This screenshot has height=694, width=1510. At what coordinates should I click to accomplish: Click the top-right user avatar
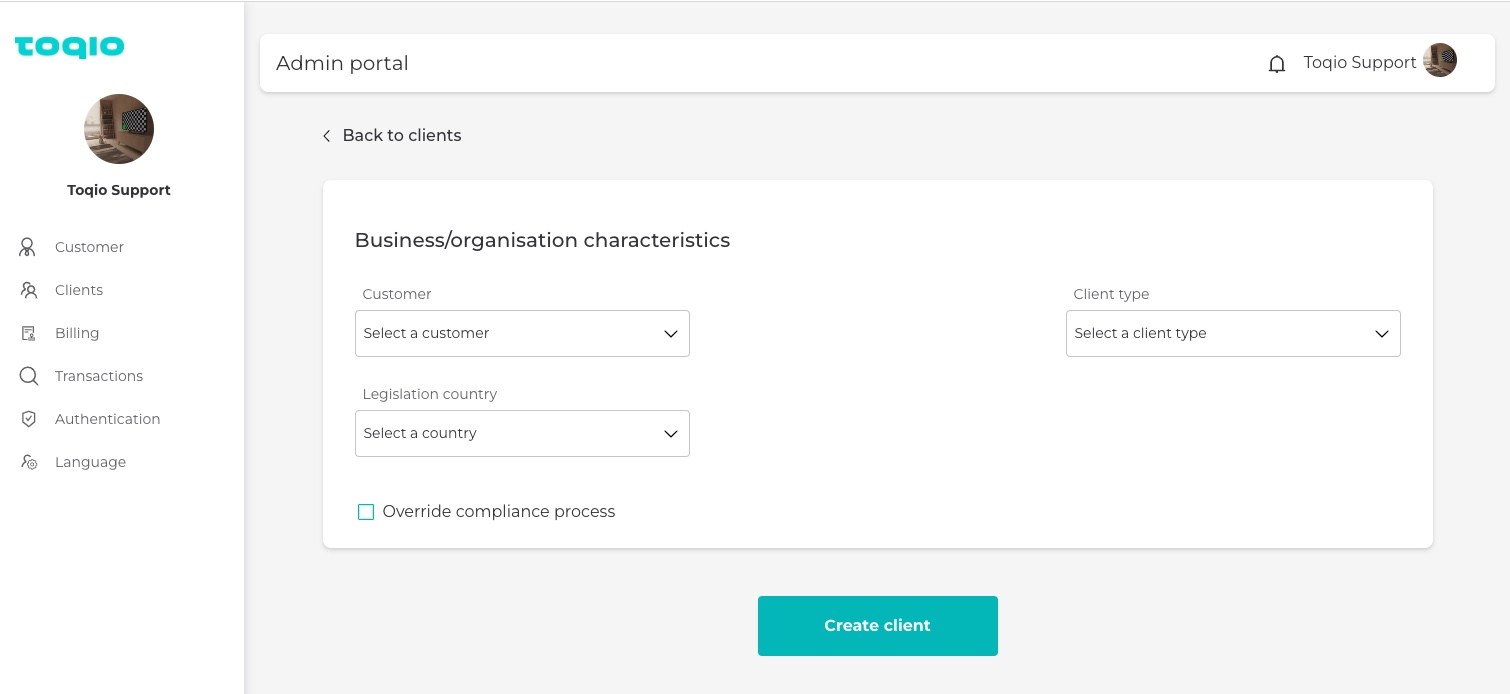pyautogui.click(x=1440, y=61)
